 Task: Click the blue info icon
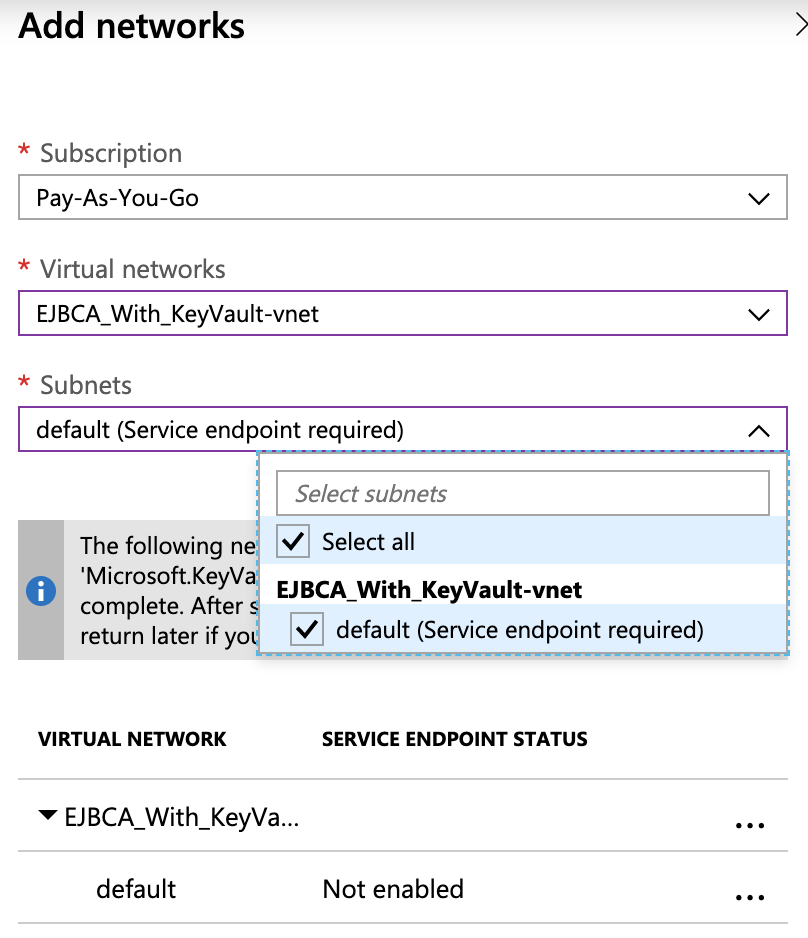[x=41, y=591]
